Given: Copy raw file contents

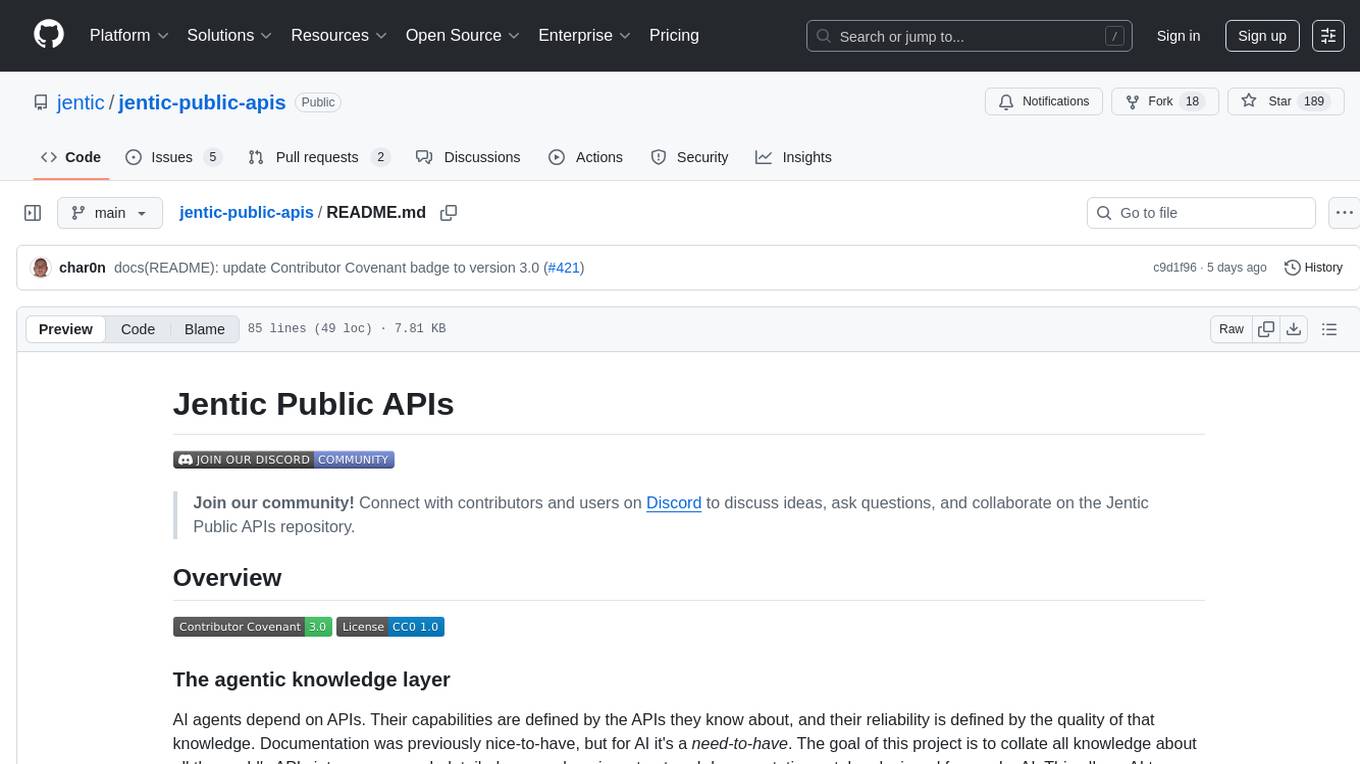Looking at the screenshot, I should [1267, 329].
